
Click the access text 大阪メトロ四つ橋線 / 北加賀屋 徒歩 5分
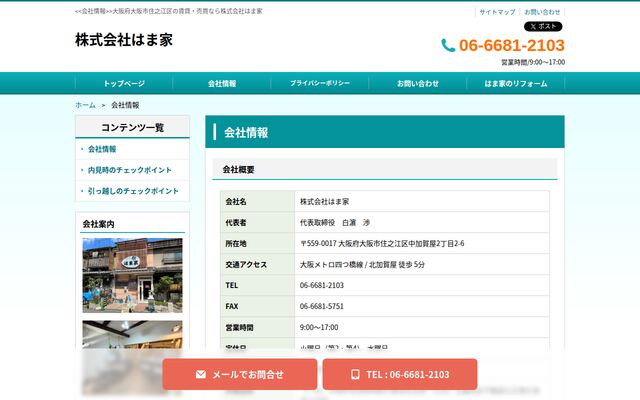point(362,264)
